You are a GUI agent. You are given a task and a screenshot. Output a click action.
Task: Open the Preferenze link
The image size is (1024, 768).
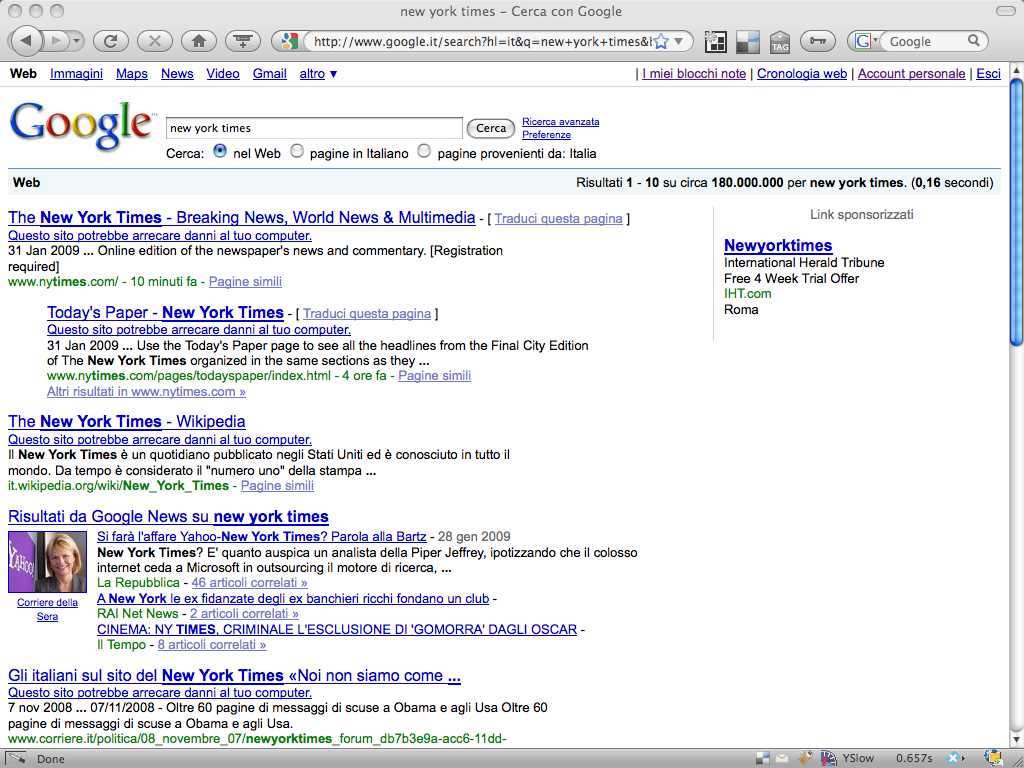(x=547, y=135)
